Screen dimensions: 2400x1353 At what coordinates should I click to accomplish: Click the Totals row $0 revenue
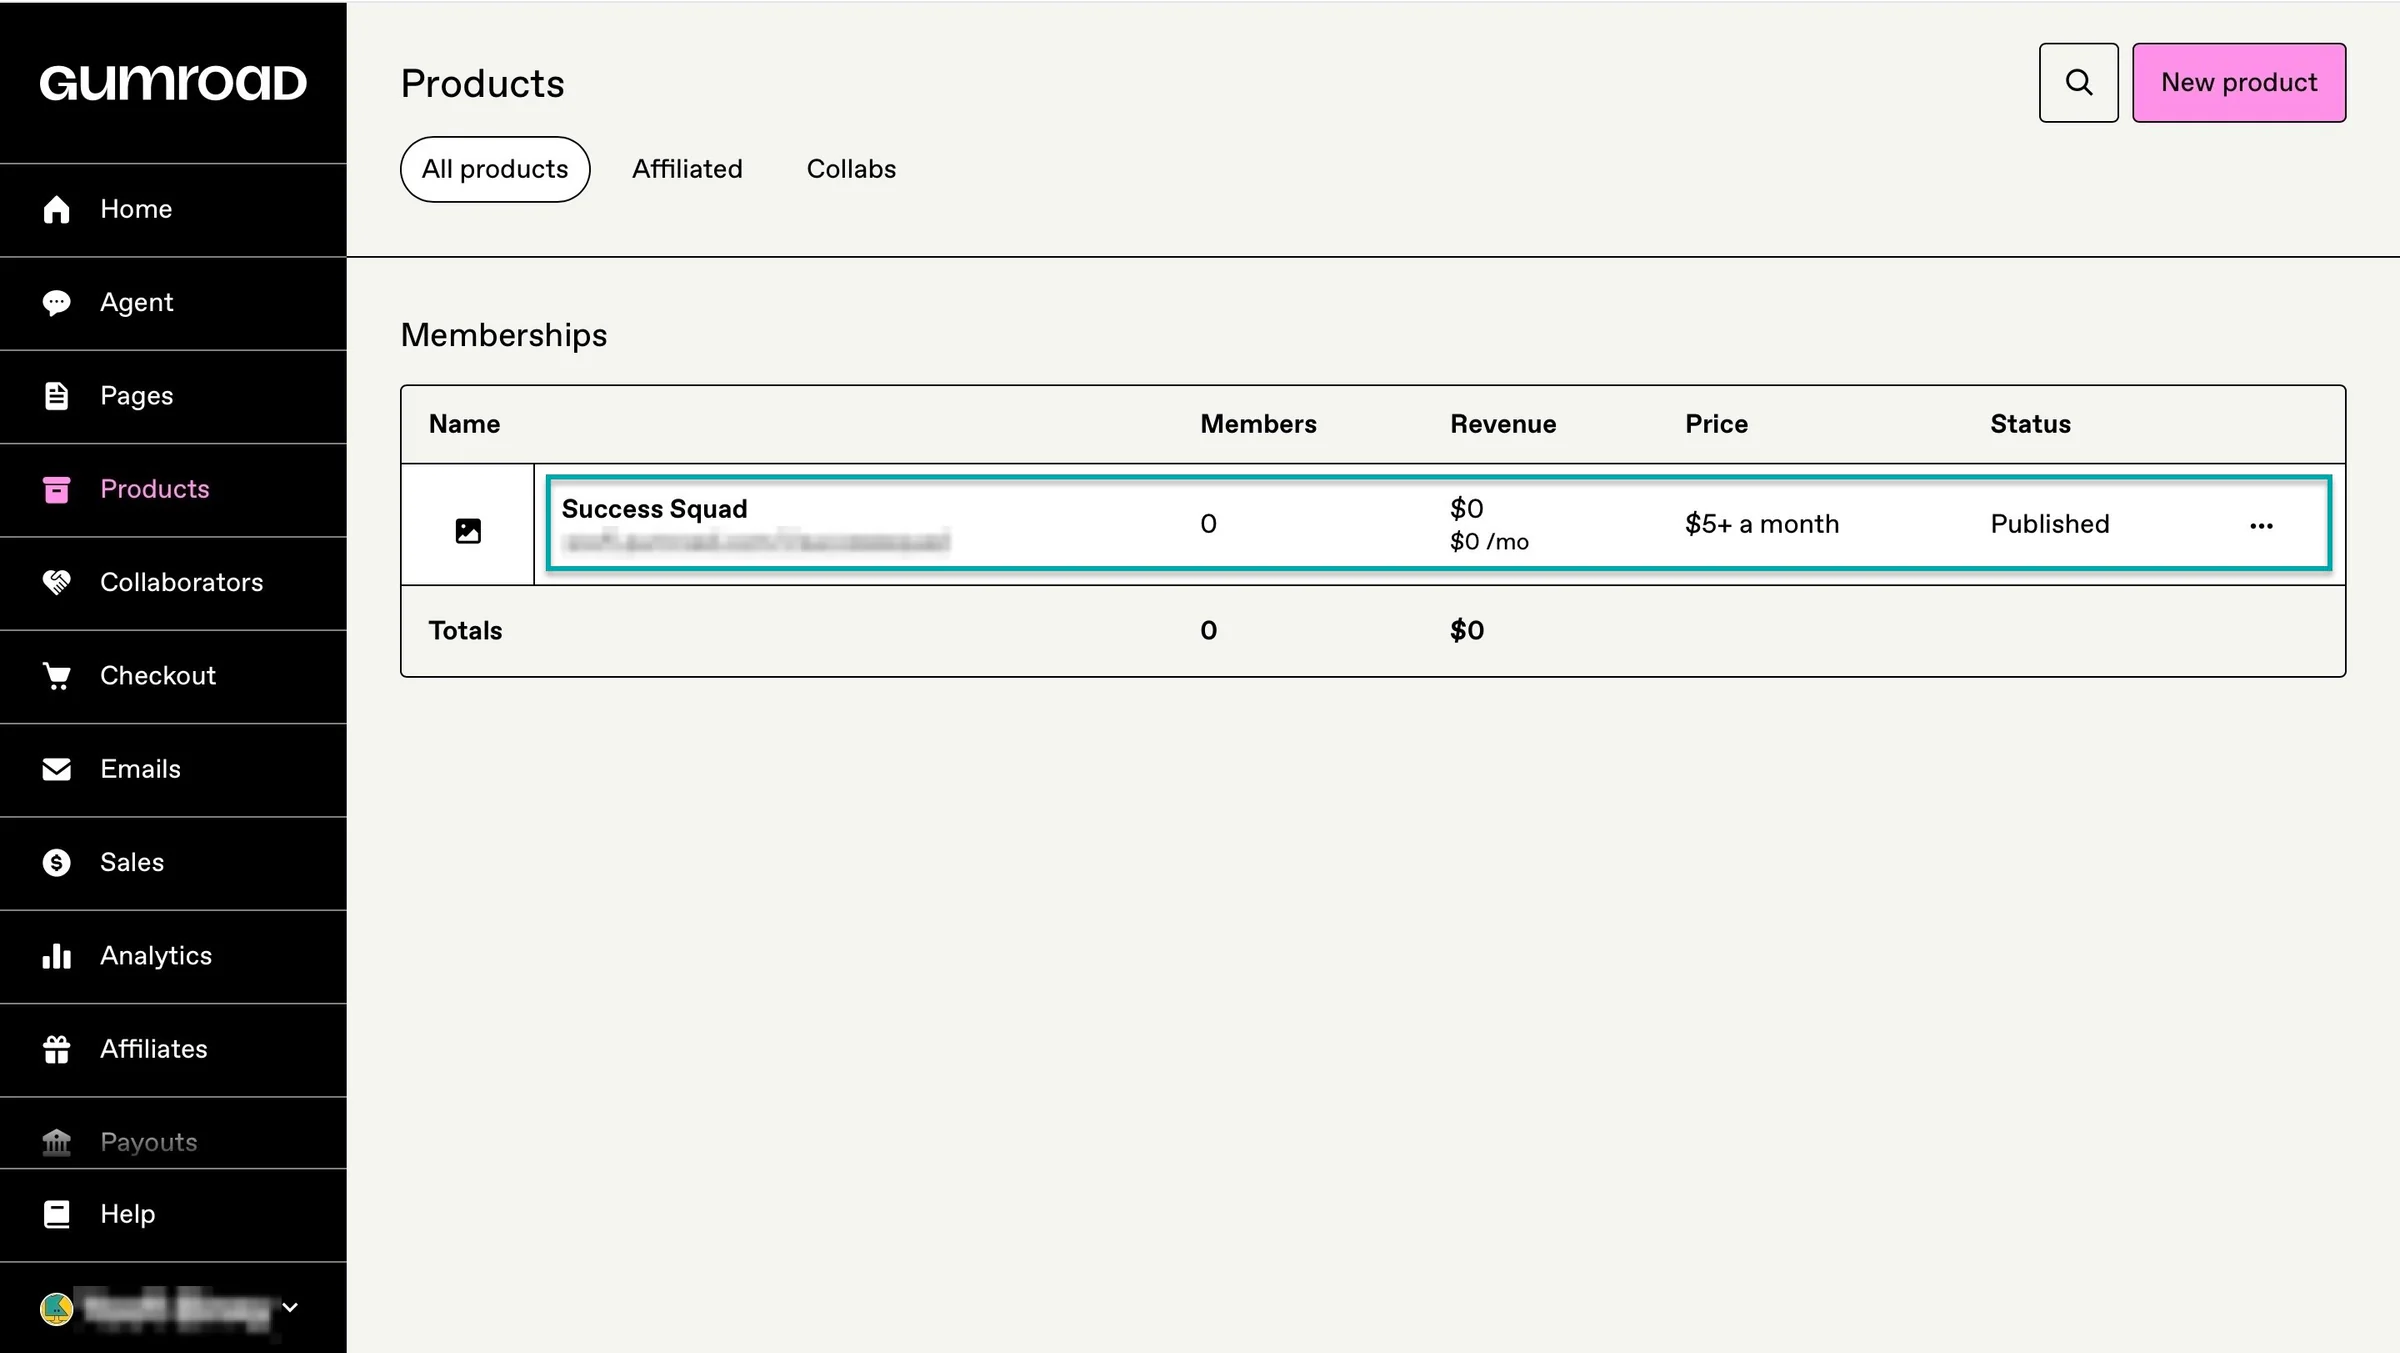pos(1467,631)
